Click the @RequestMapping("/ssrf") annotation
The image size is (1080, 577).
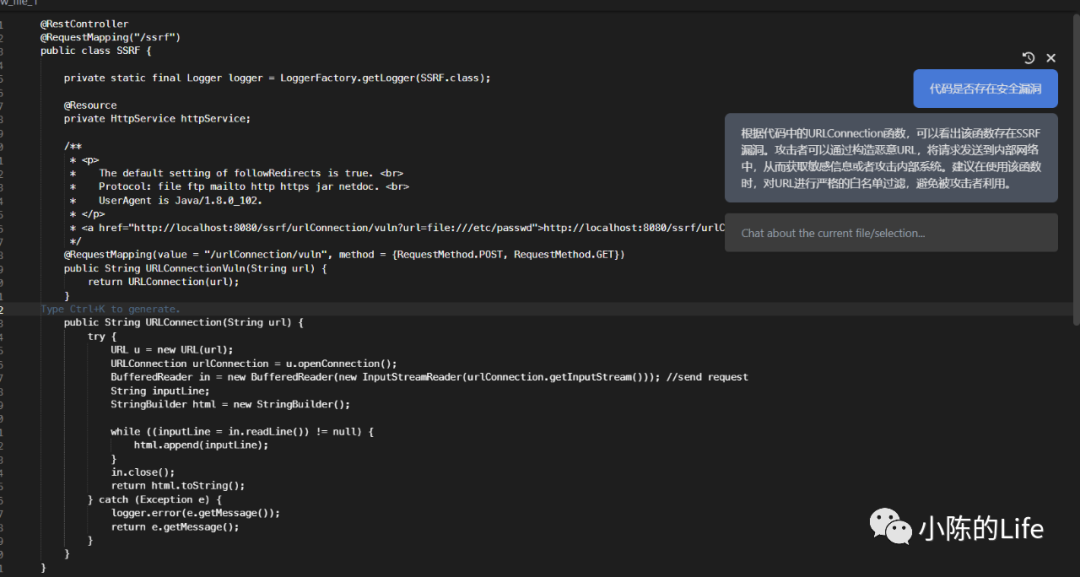coord(110,37)
